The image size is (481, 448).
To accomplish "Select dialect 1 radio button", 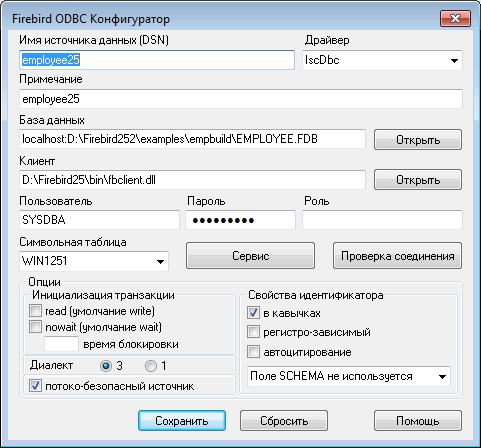I will click(151, 366).
